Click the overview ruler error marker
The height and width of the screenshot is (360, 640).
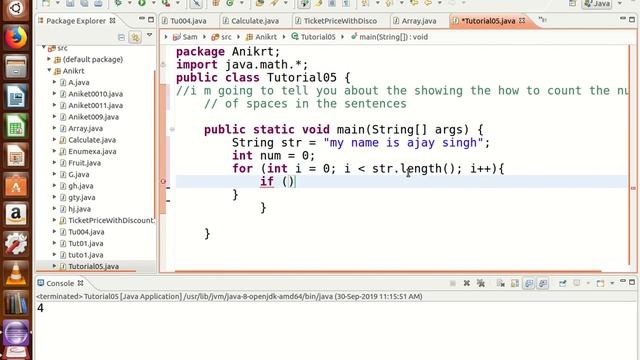633,188
